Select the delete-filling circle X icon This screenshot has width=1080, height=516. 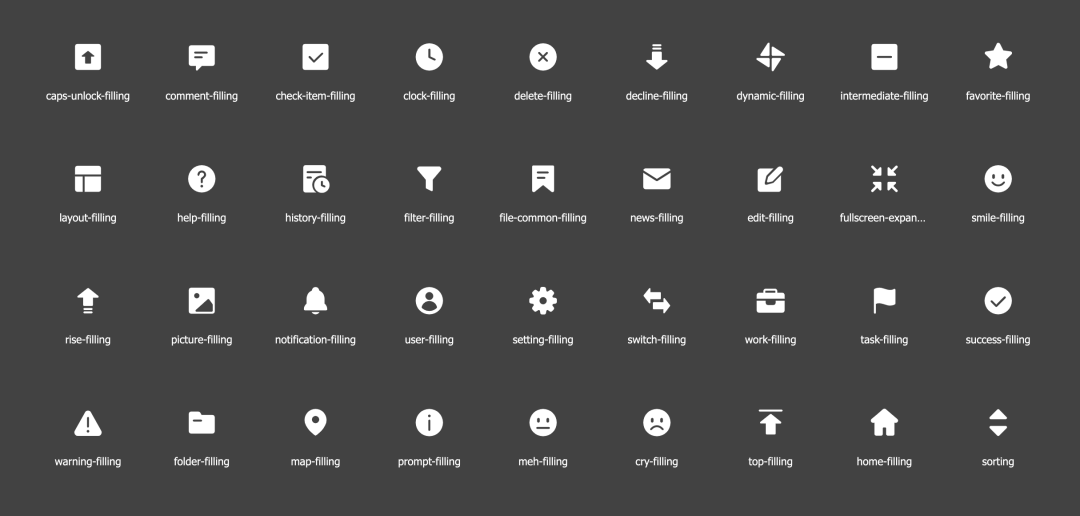[x=543, y=56]
